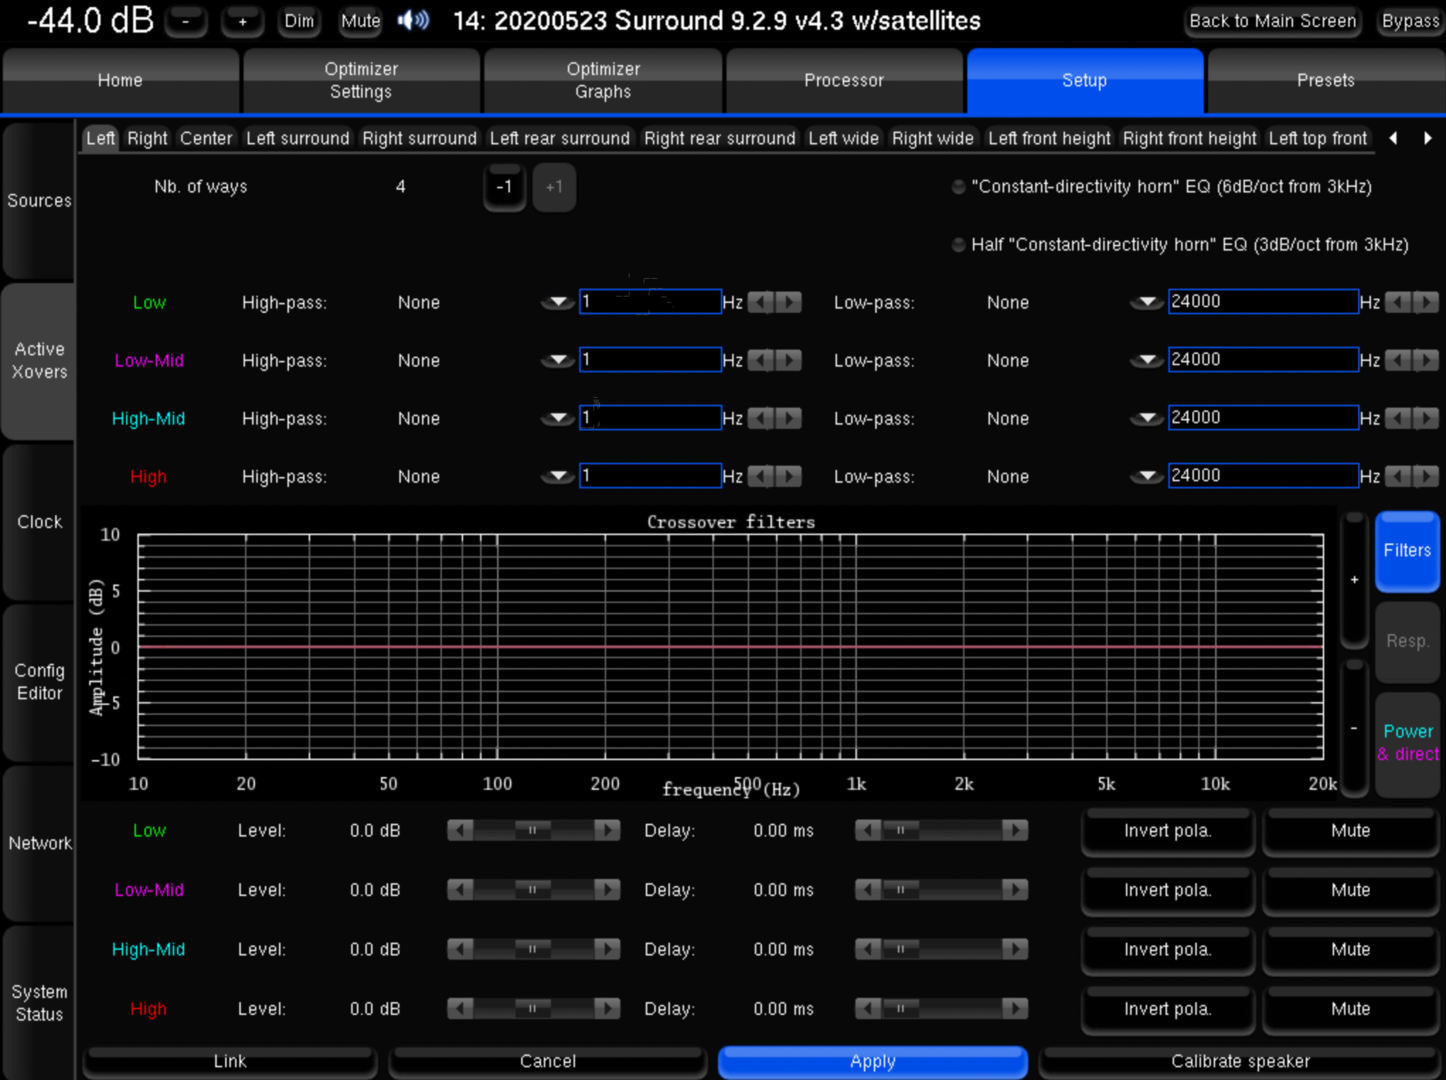Screen dimensions: 1446x1080
Task: Click the speaker volume icon in top bar
Action: (x=413, y=20)
